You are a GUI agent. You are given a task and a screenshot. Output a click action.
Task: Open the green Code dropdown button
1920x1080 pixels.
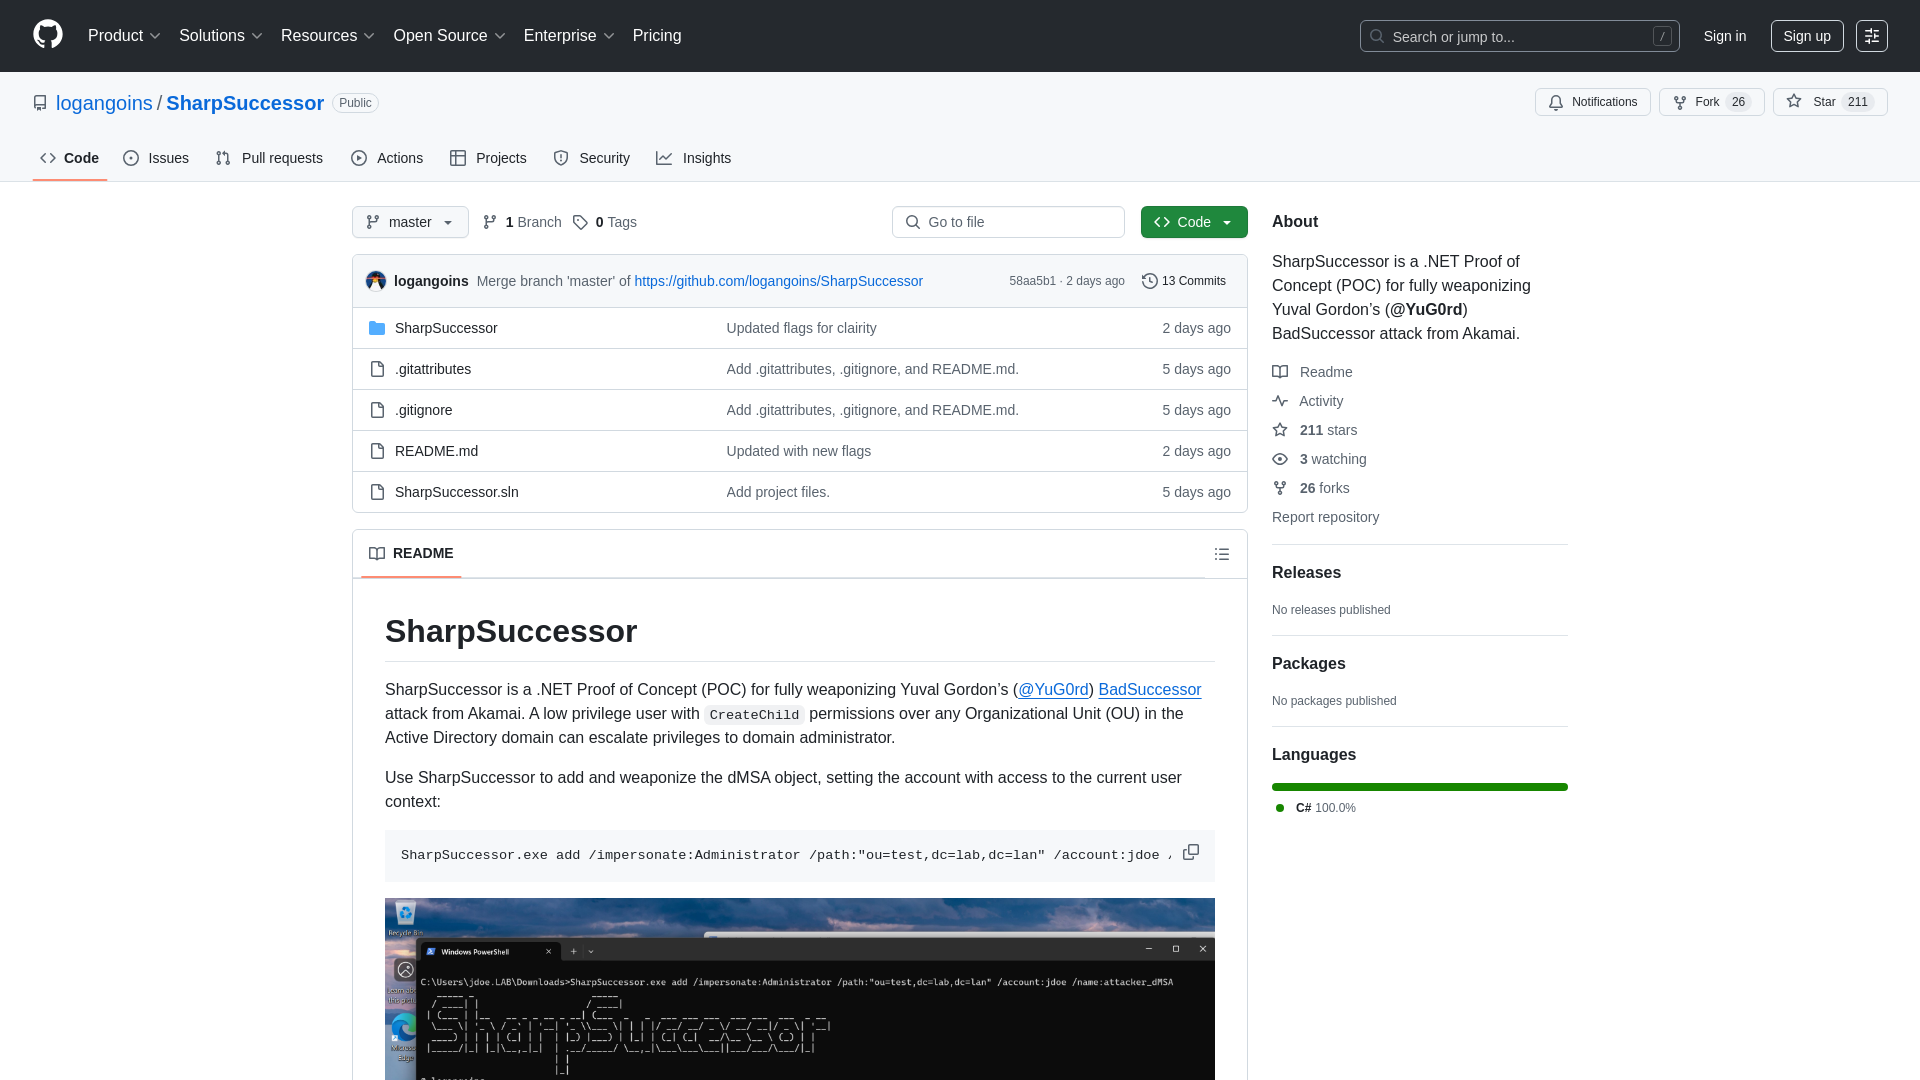(x=1194, y=222)
